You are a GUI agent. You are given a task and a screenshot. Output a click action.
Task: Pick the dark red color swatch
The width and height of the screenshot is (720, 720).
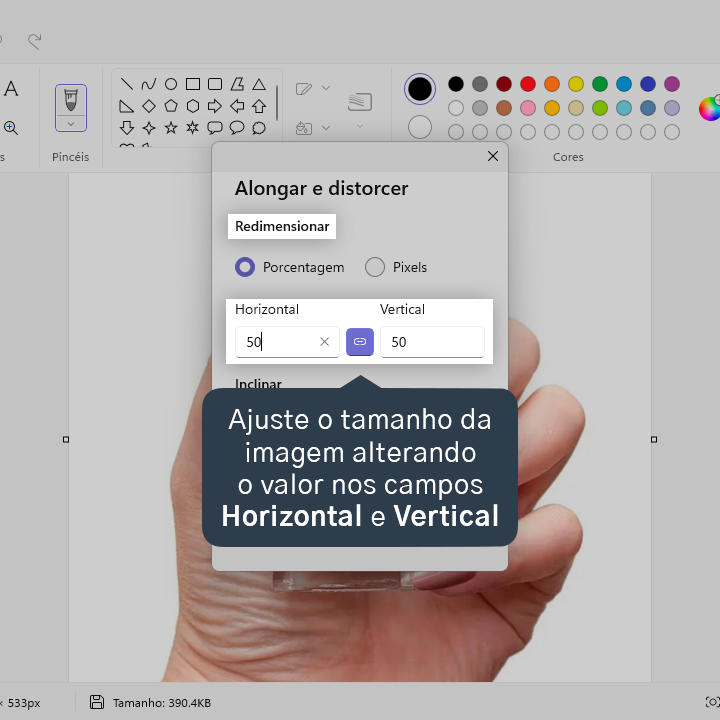pyautogui.click(x=504, y=84)
